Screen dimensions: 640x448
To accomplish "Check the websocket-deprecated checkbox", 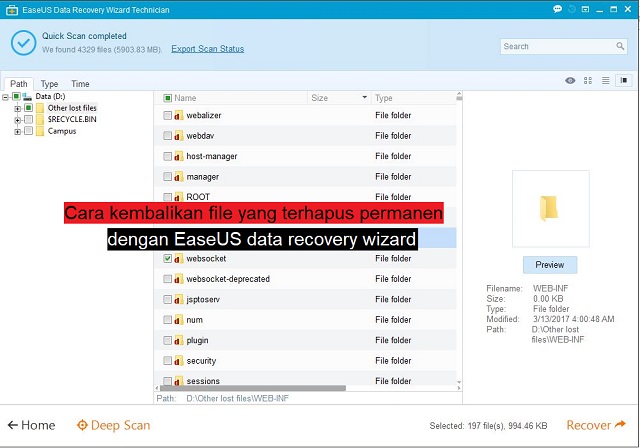I will pos(167,279).
